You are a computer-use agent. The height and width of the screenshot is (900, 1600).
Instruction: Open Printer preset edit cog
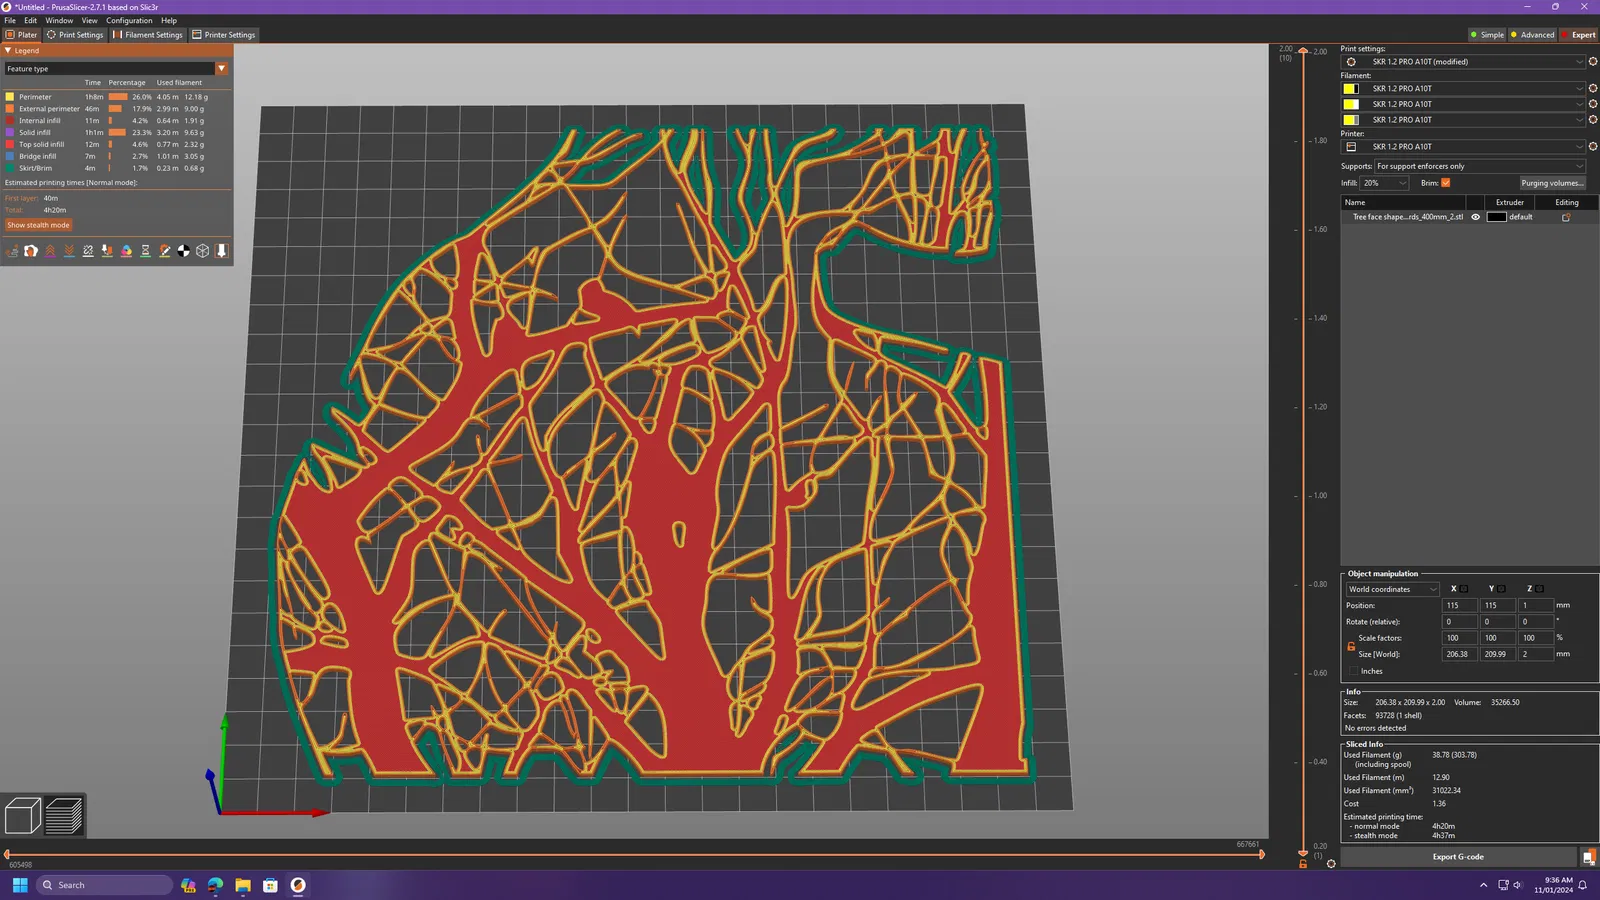click(1593, 147)
